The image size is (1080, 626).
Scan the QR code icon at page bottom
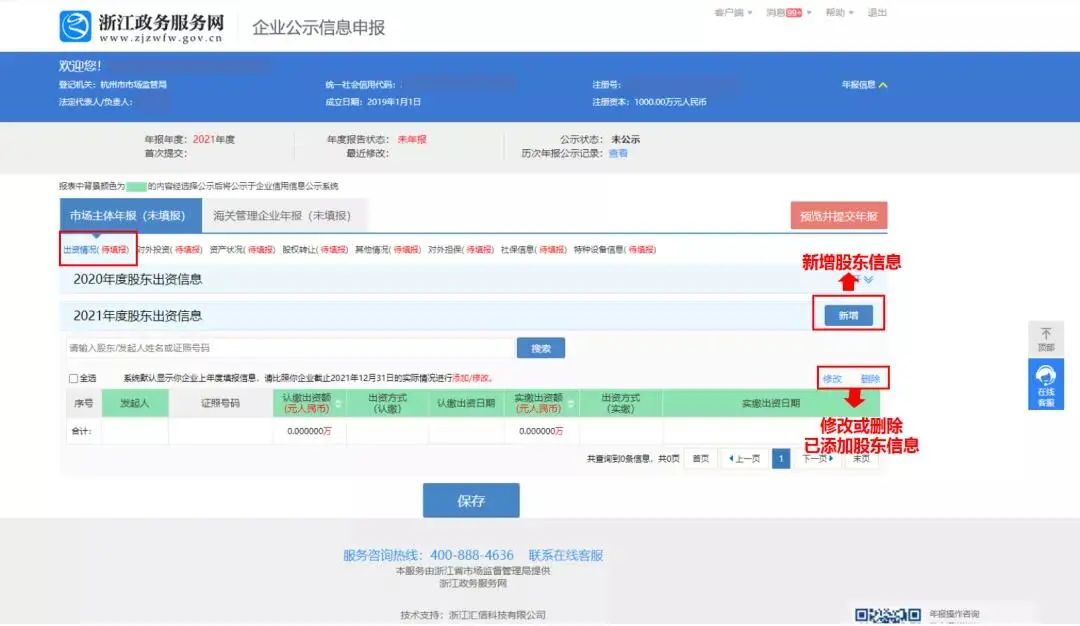886,614
